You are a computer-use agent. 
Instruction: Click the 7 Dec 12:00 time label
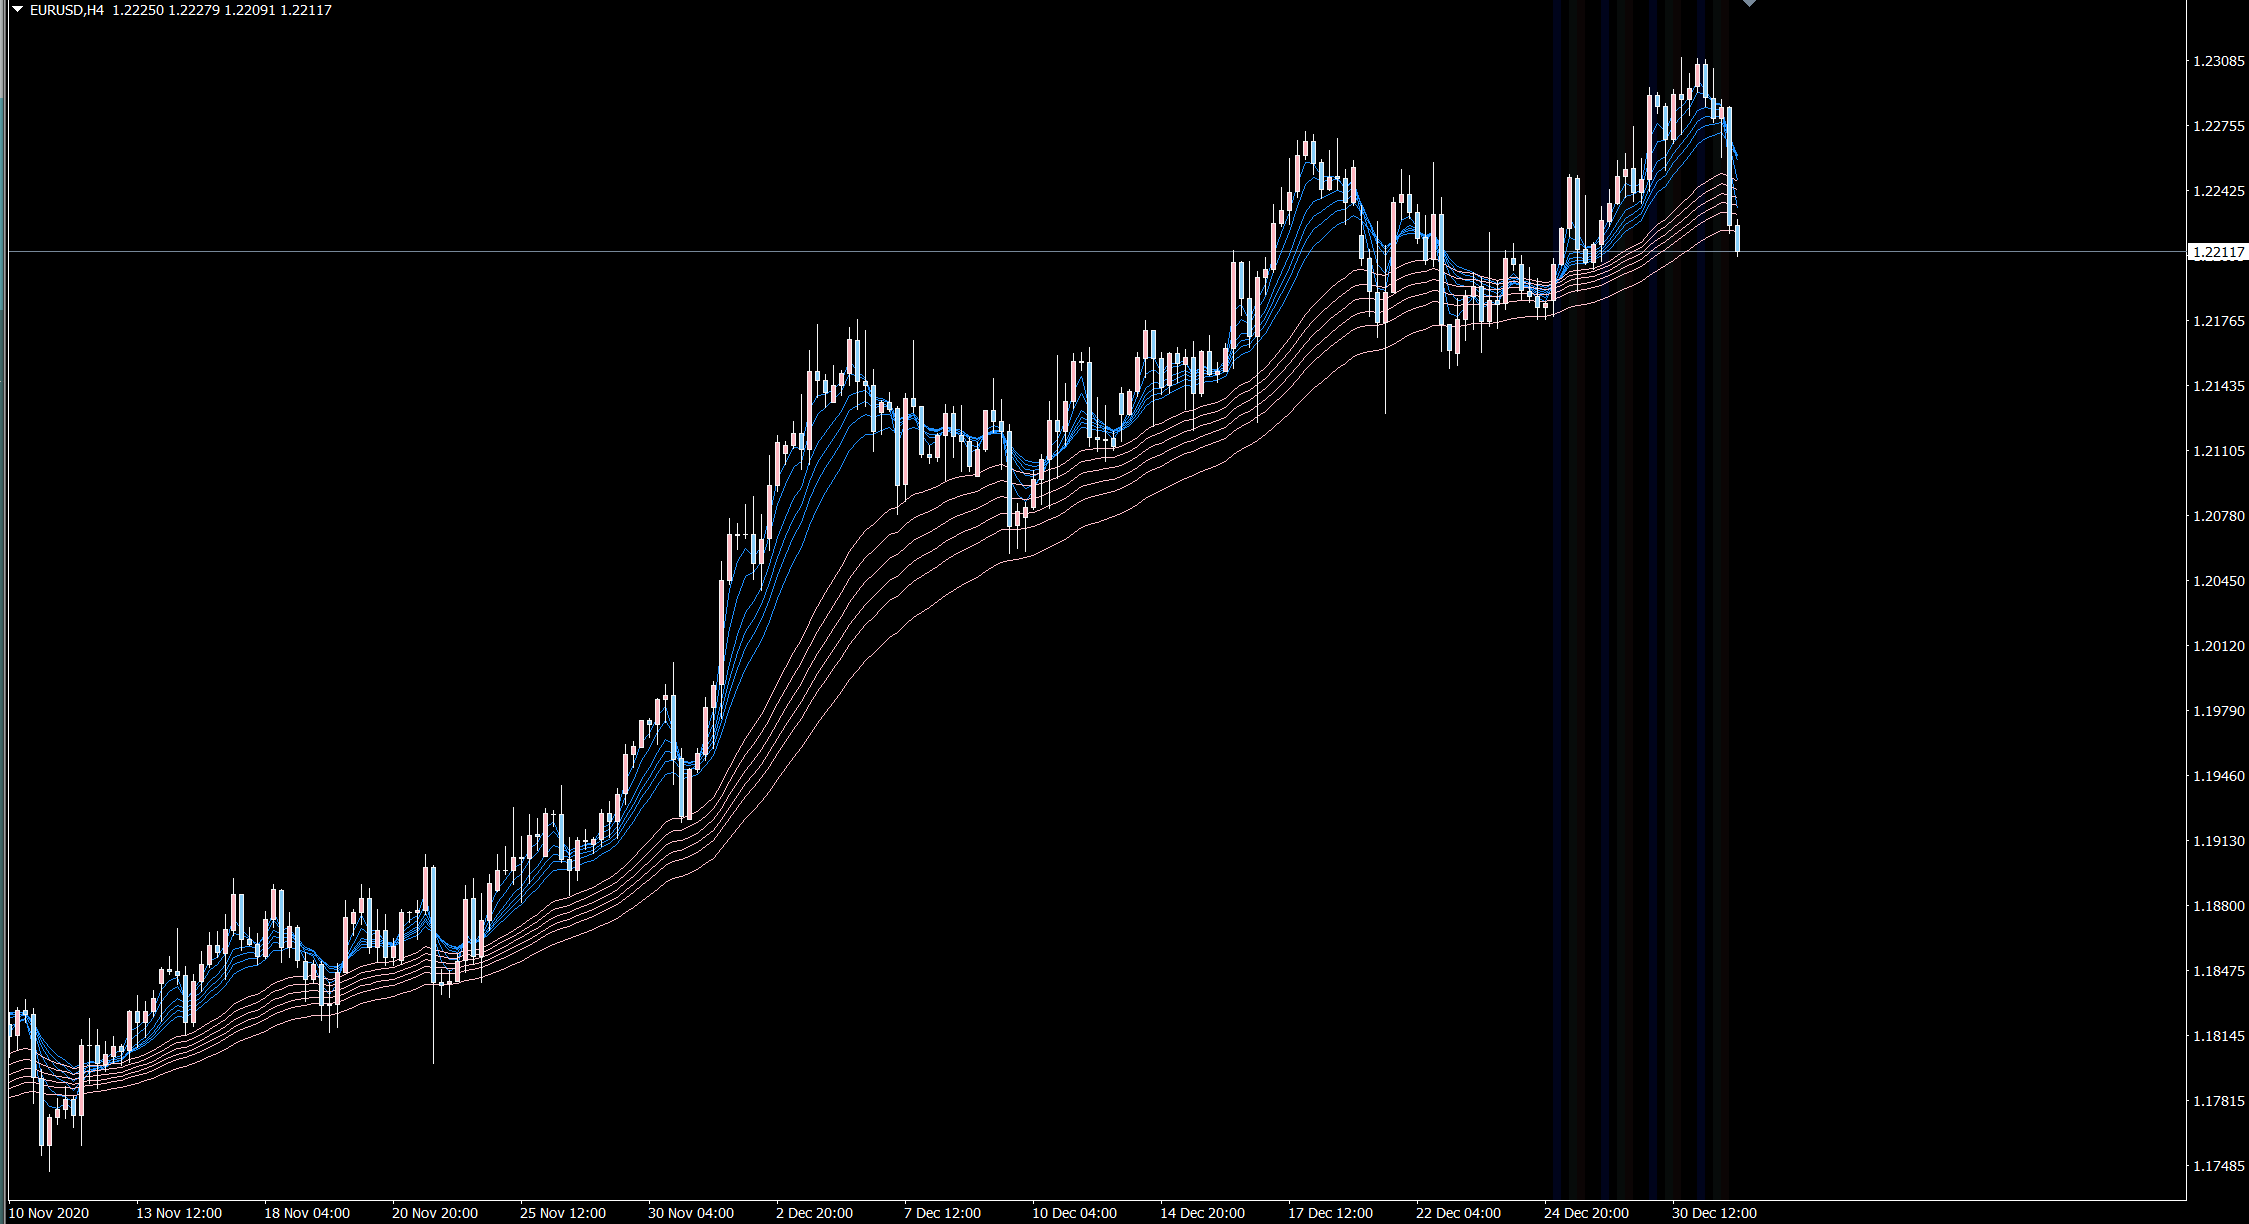[x=942, y=1213]
